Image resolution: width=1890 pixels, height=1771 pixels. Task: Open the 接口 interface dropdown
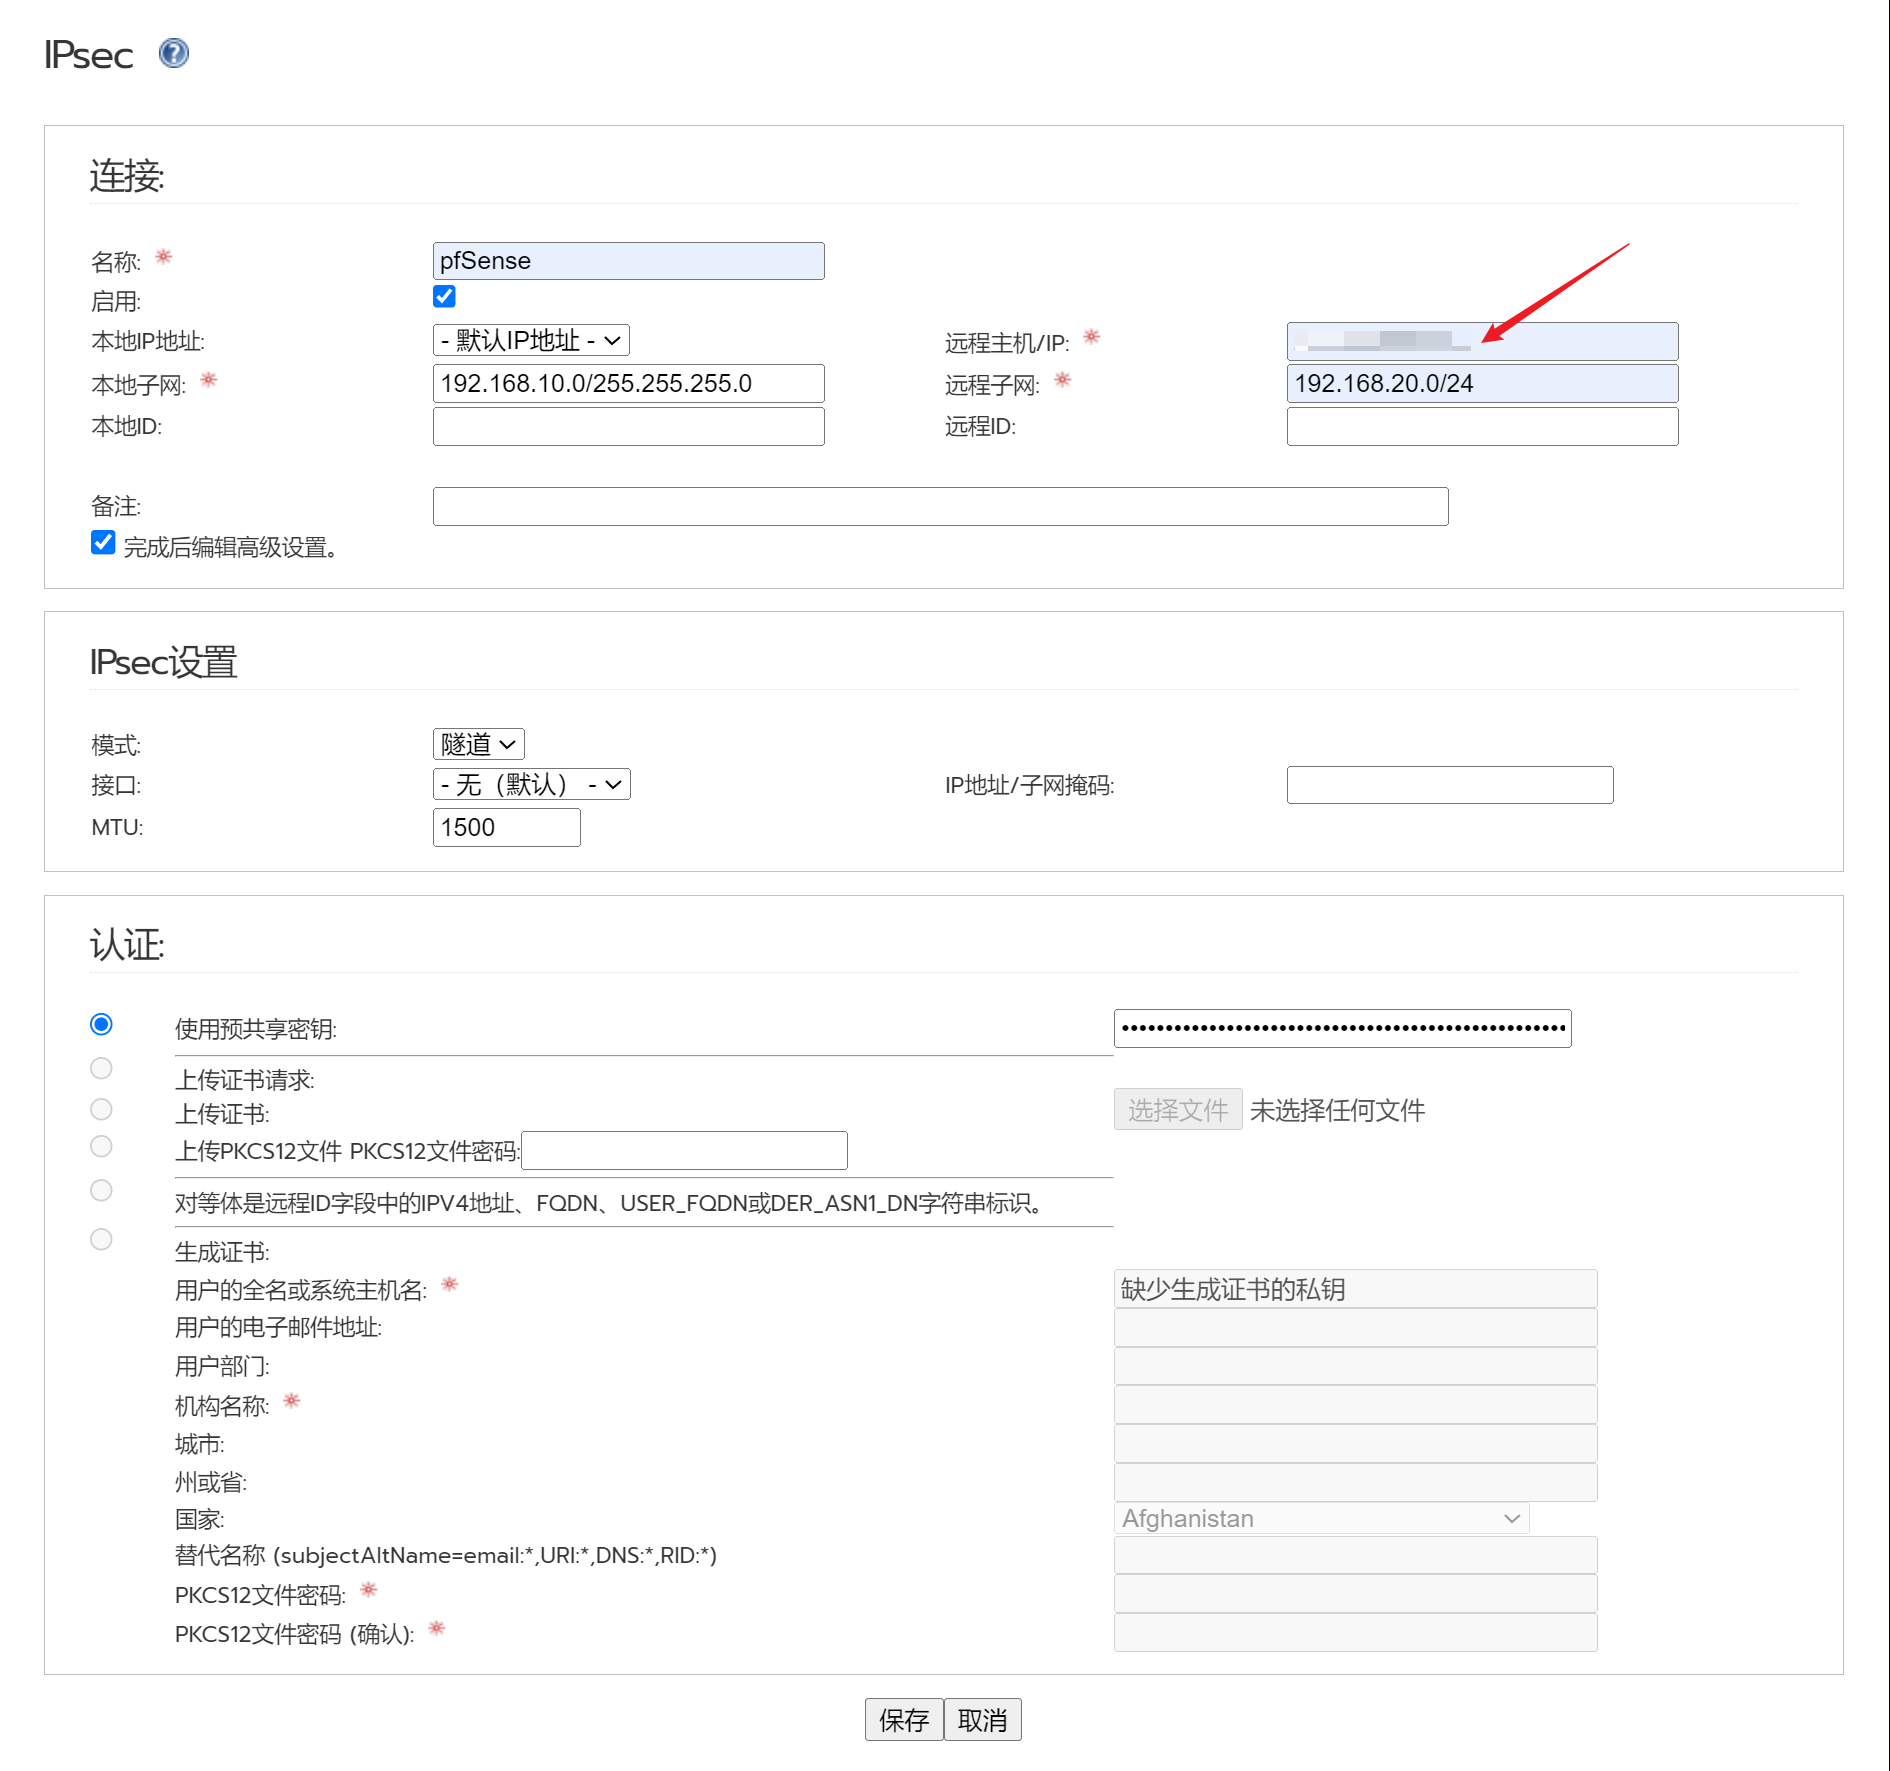pos(530,785)
